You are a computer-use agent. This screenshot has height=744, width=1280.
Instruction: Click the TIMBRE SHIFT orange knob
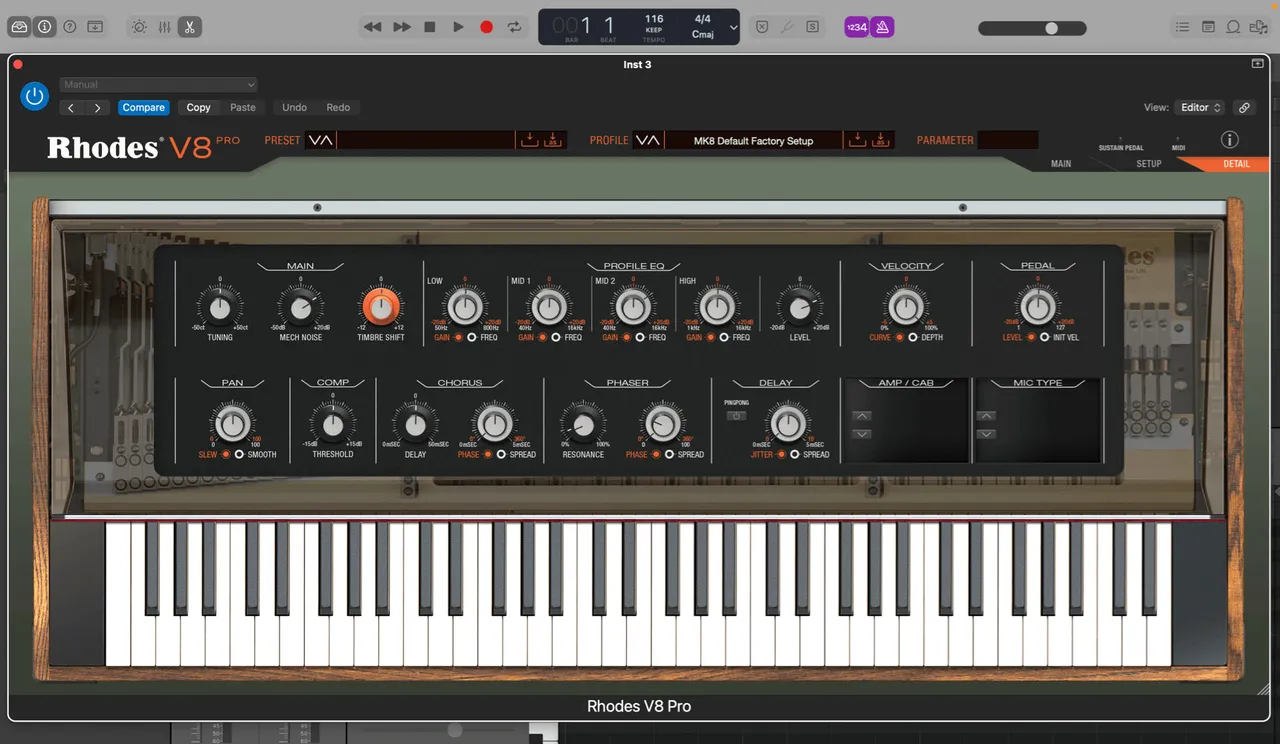click(x=381, y=307)
